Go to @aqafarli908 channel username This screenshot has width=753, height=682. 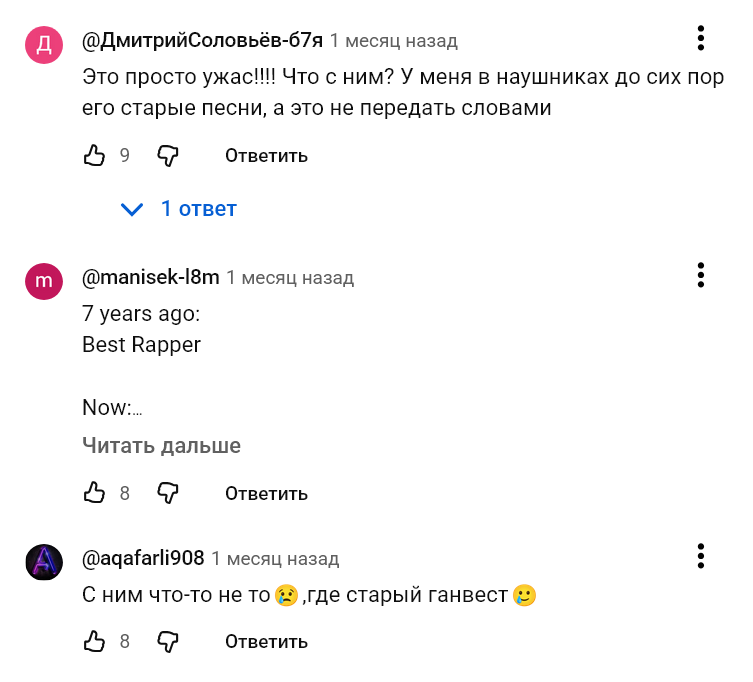click(143, 558)
